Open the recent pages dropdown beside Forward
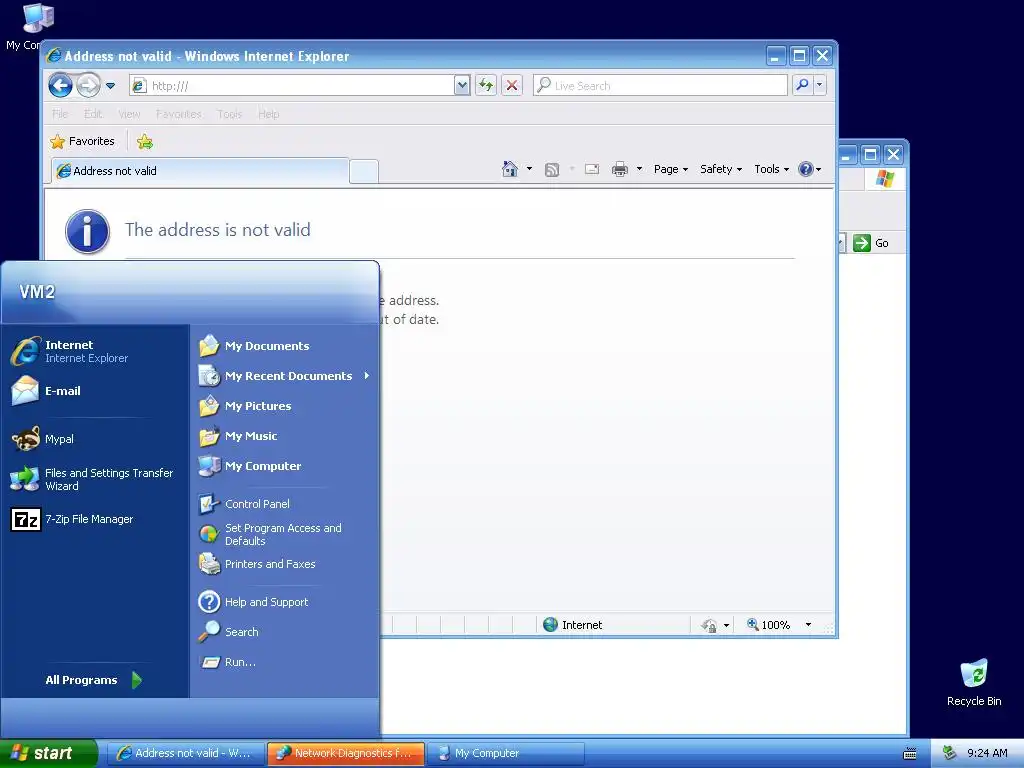The width and height of the screenshot is (1024, 768). pyautogui.click(x=110, y=86)
